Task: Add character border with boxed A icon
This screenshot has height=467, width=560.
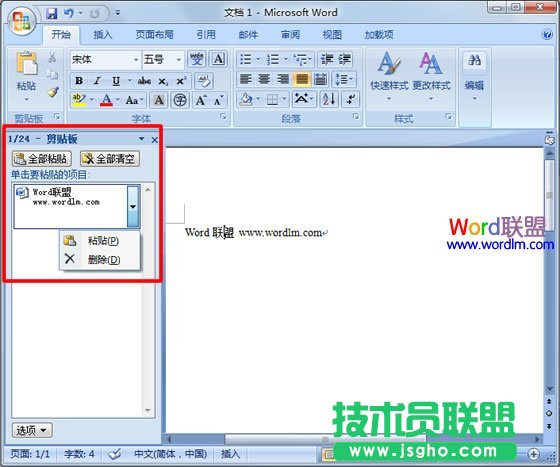Action: pos(218,59)
